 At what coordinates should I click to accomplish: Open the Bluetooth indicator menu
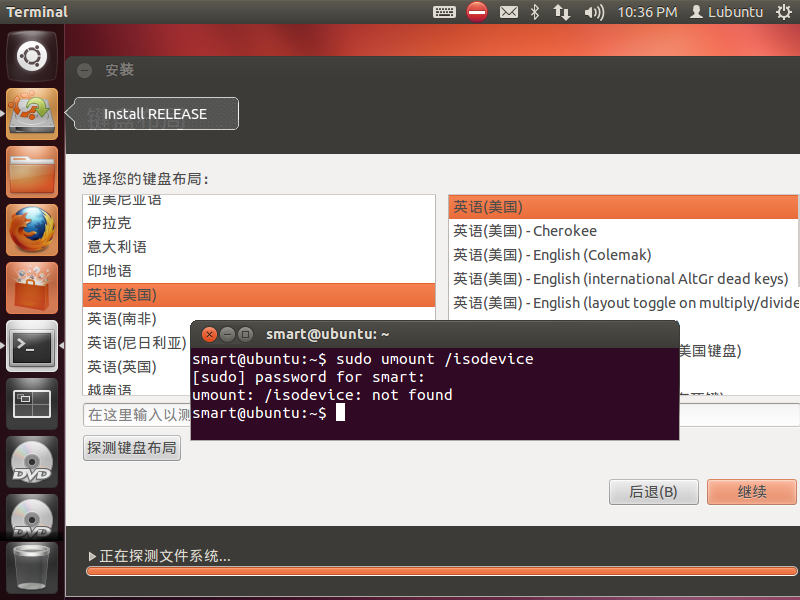point(535,12)
